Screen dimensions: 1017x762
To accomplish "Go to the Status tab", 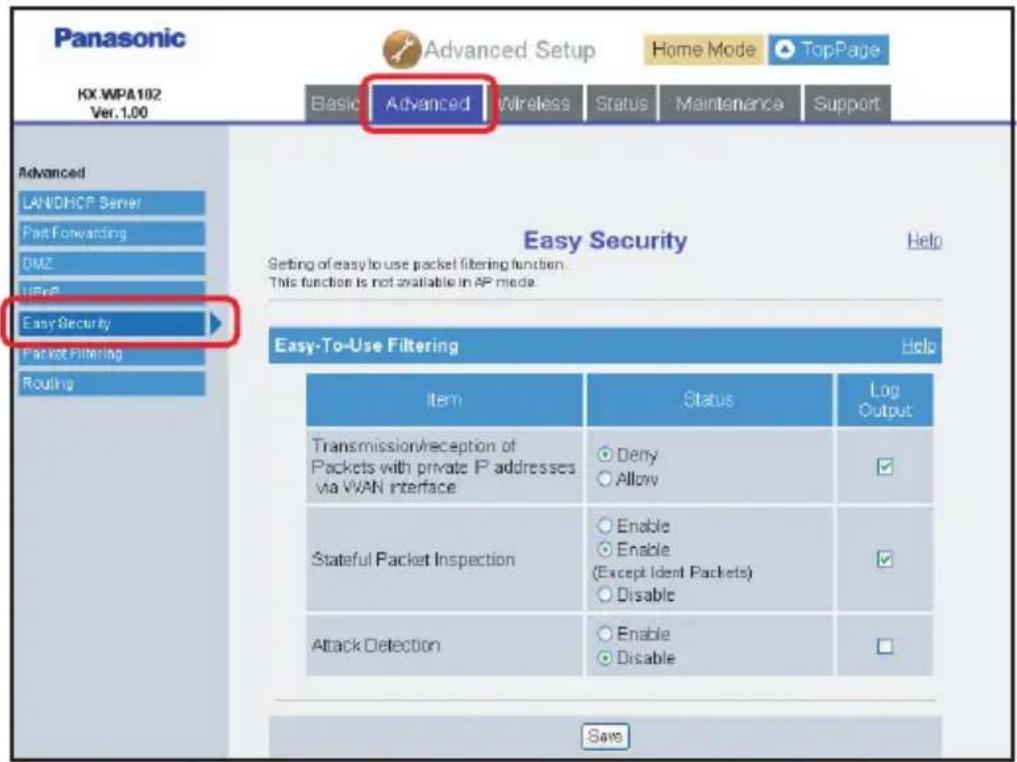I will (x=621, y=104).
